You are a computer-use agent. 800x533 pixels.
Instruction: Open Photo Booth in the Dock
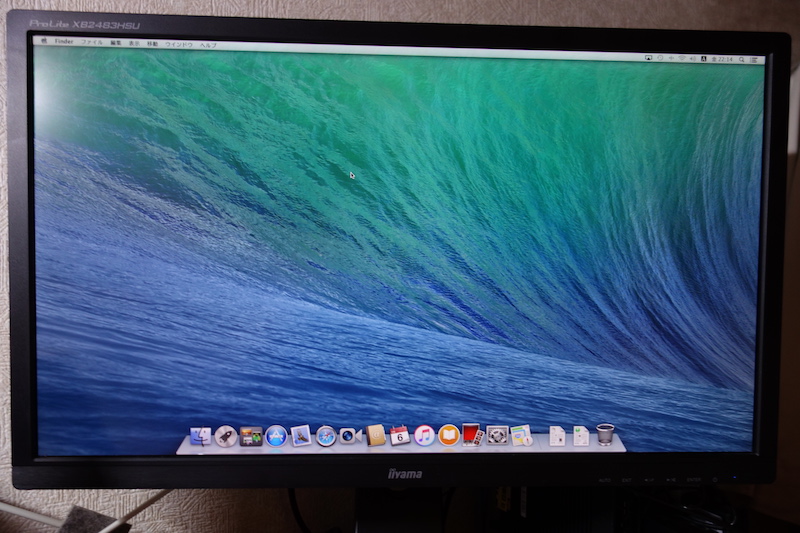click(x=472, y=435)
